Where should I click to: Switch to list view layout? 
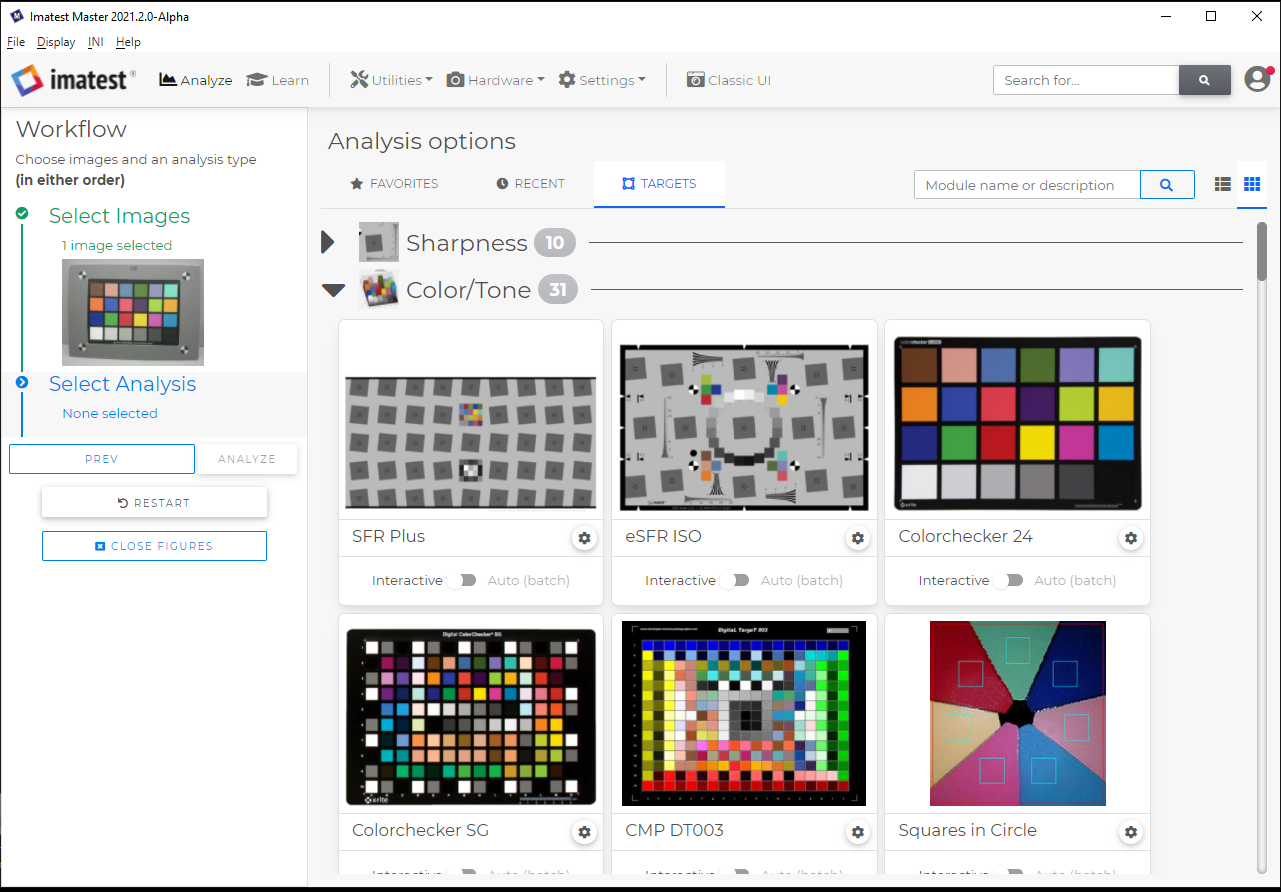pos(1222,184)
